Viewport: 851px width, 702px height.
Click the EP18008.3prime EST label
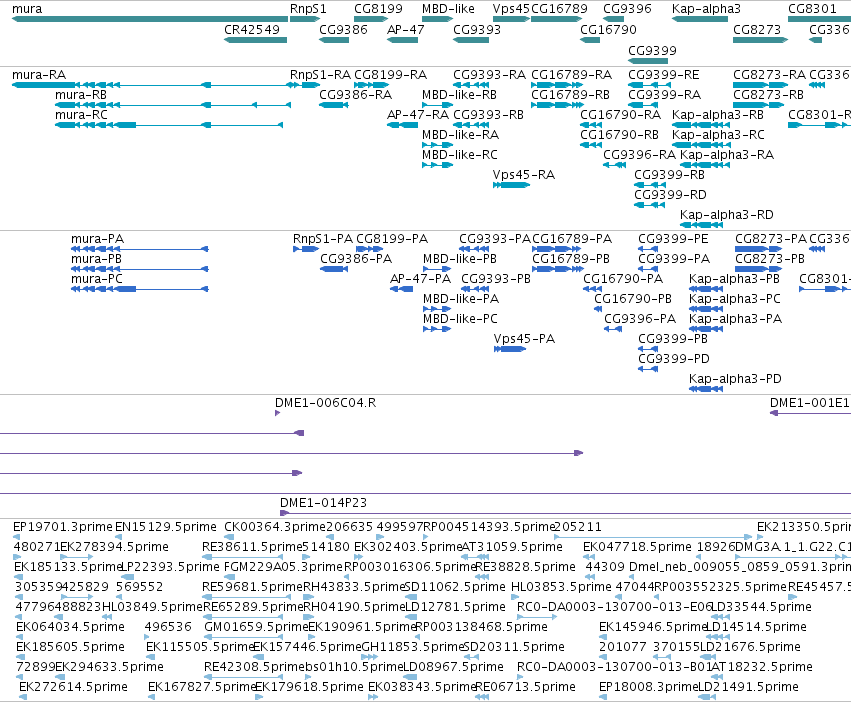[649, 687]
